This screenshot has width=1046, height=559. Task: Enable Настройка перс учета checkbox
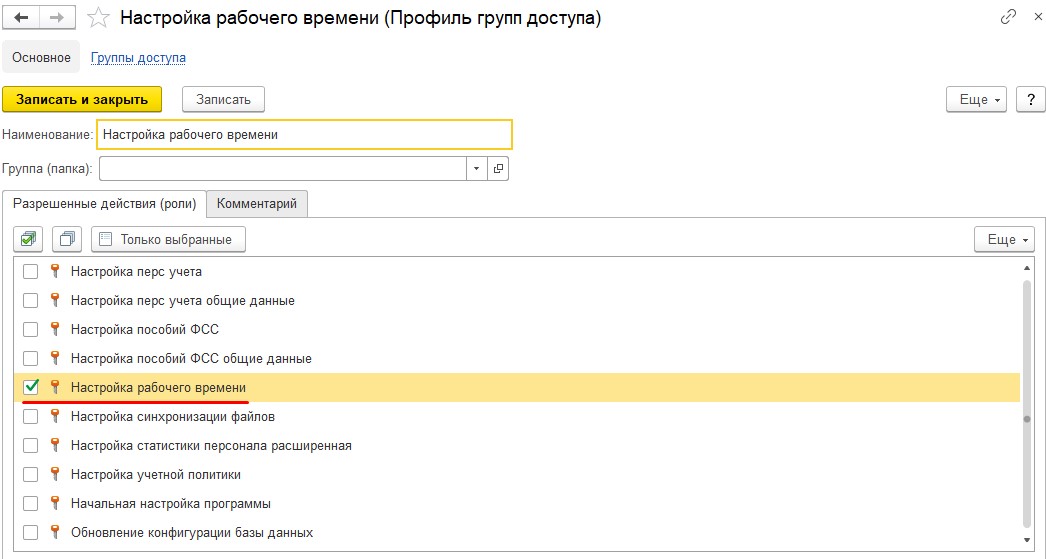pyautogui.click(x=31, y=272)
